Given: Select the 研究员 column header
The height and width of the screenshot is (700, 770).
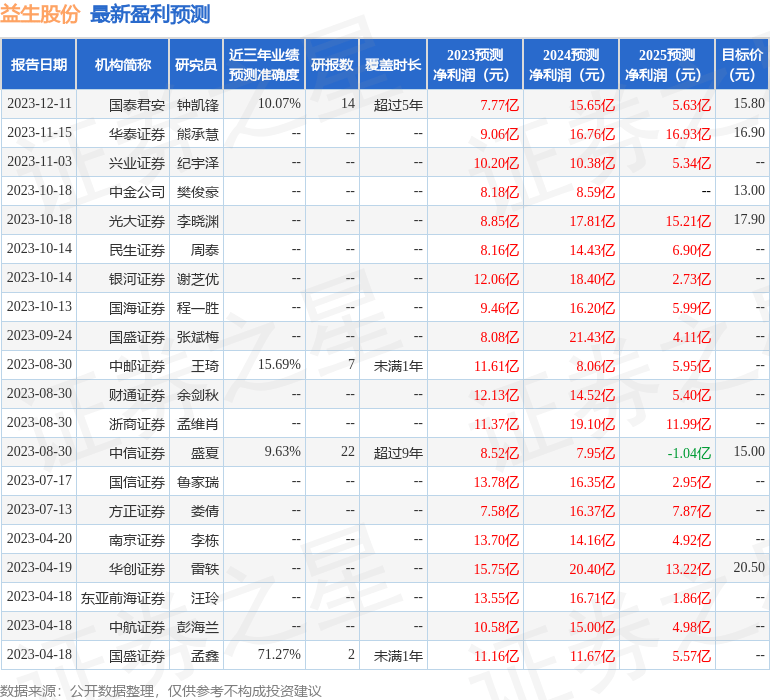Looking at the screenshot, I should 196,64.
